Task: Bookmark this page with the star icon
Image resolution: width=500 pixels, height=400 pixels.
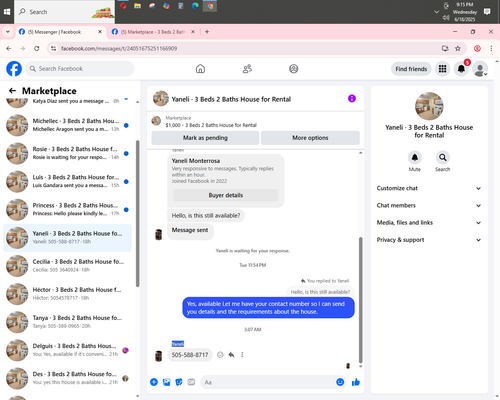Action: 458,48
